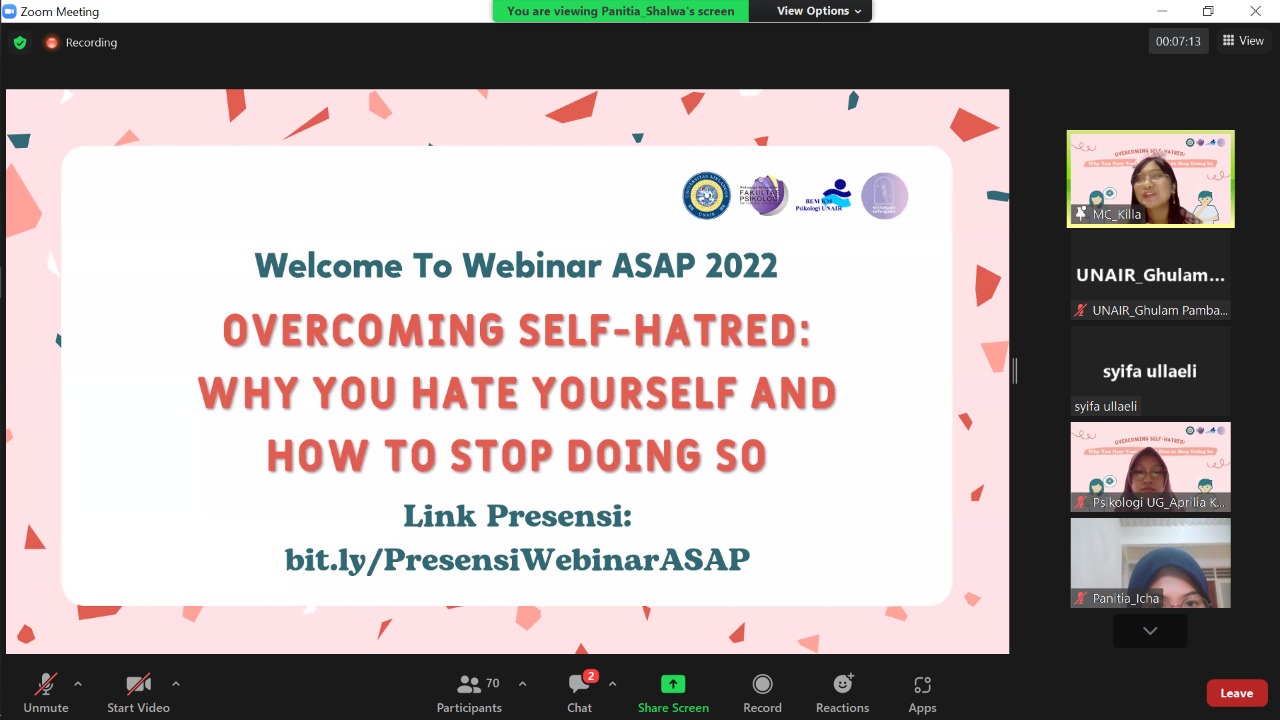Screen dimensions: 1280x720
Task: Toggle Start Video camera button
Action: pos(138,685)
